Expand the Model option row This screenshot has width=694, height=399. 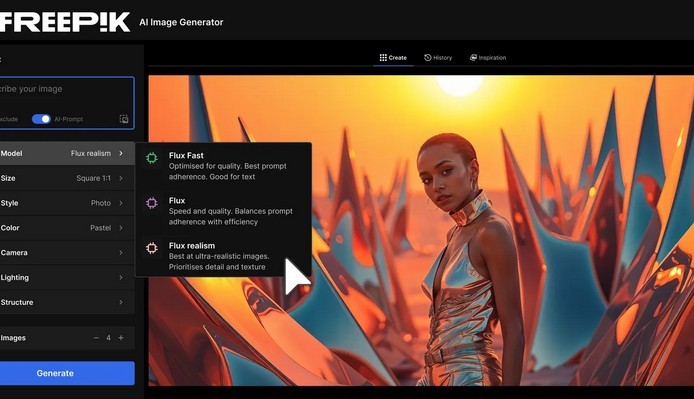(67, 153)
